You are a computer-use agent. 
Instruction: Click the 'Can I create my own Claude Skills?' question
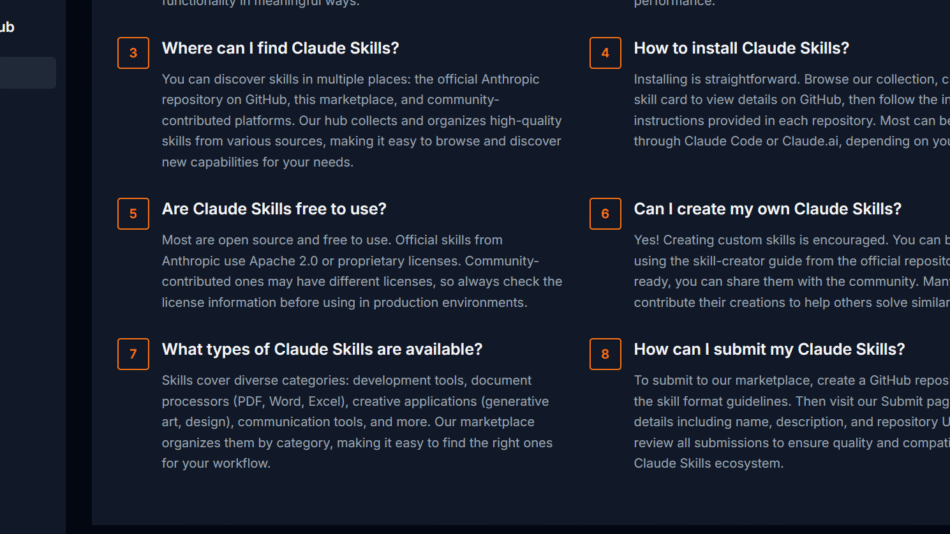pyautogui.click(x=767, y=209)
